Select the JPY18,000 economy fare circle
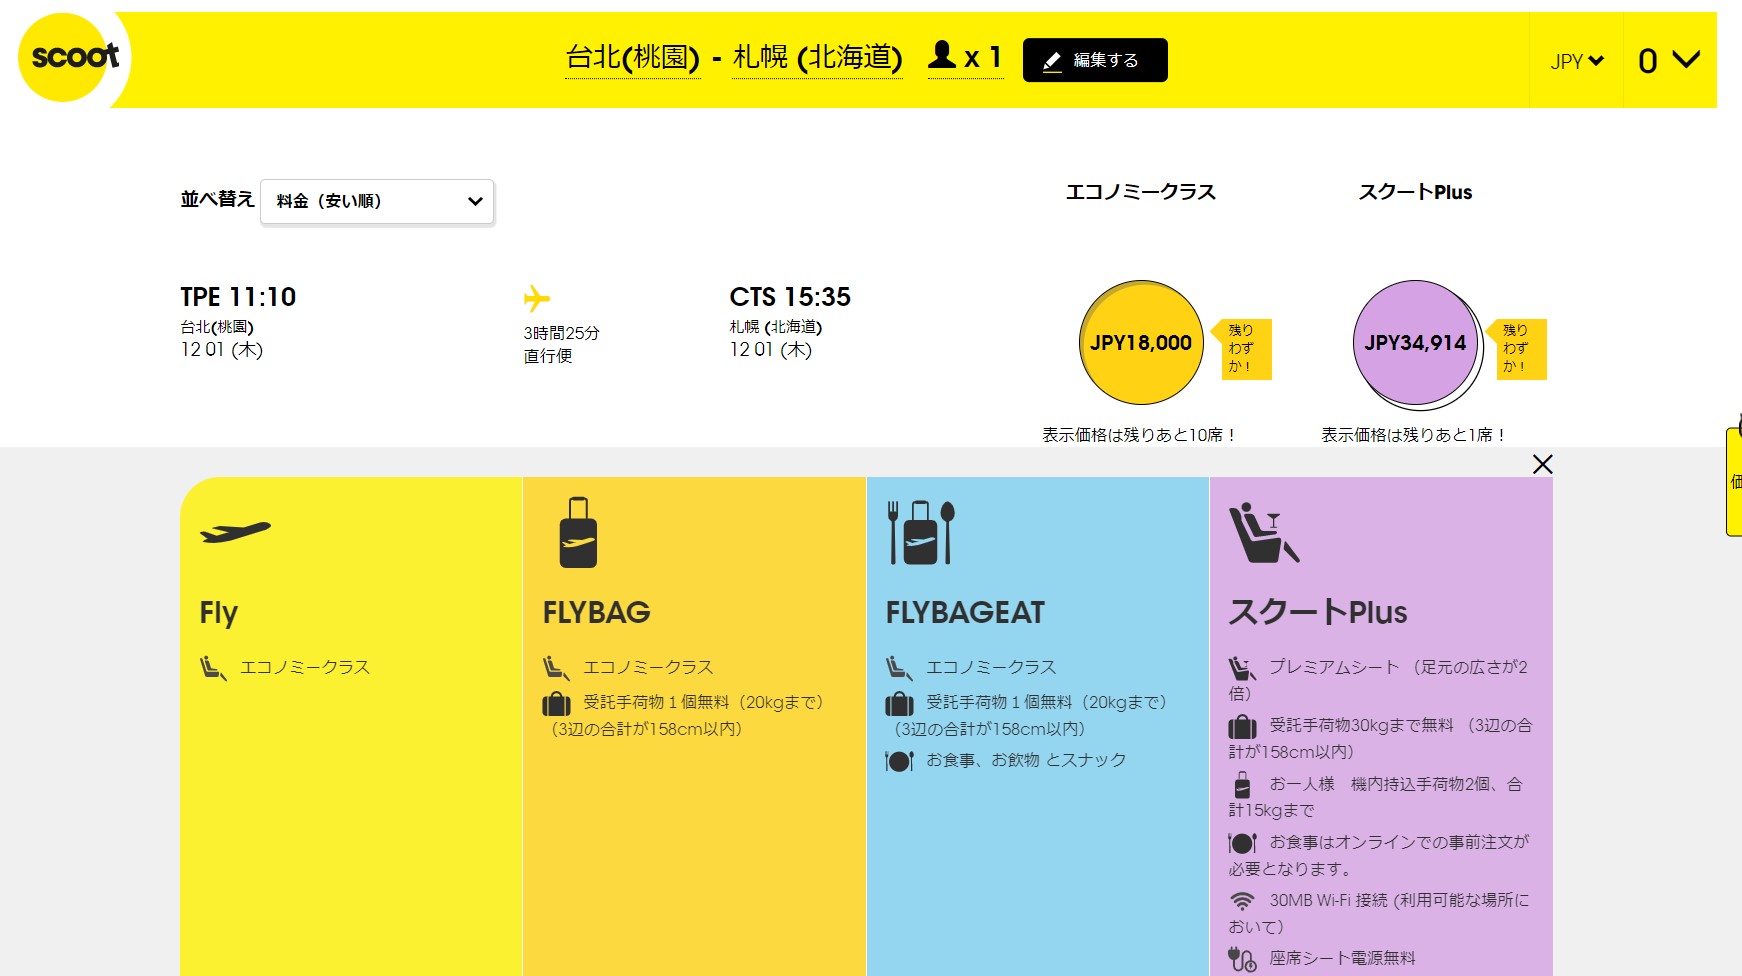The image size is (1742, 976). tap(1140, 343)
